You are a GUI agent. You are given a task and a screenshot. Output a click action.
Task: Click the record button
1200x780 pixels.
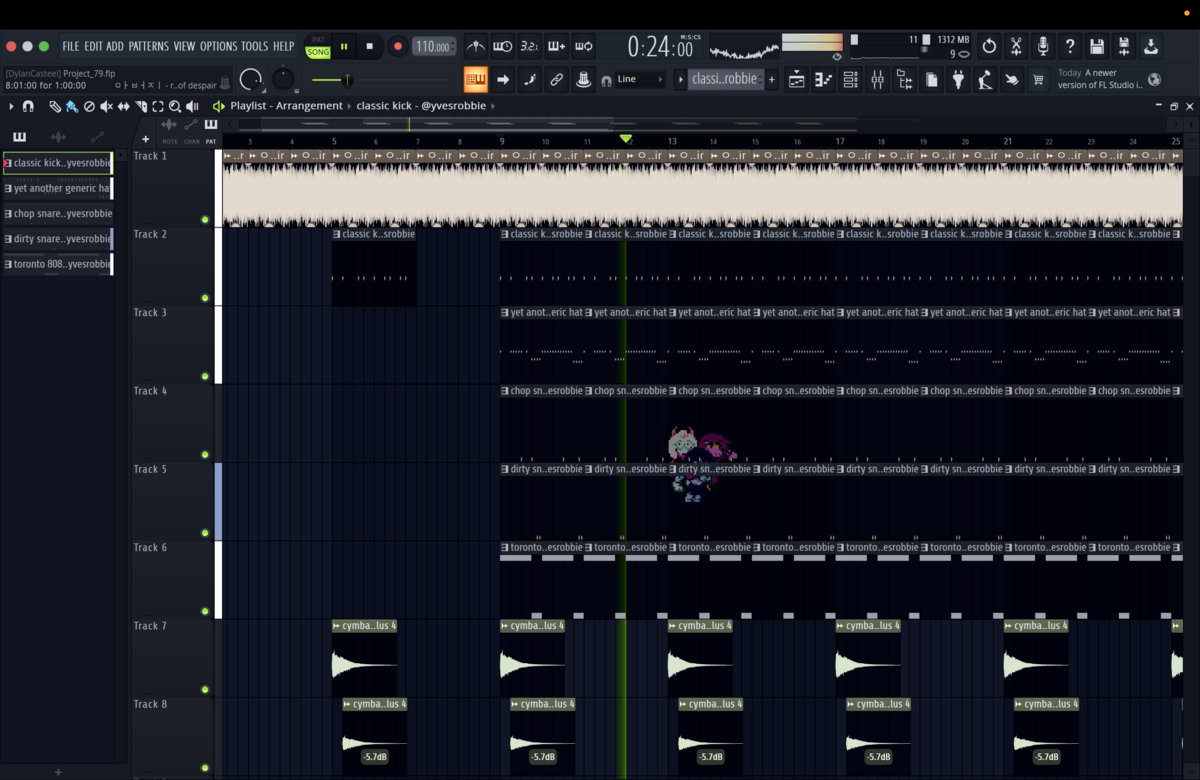point(397,46)
